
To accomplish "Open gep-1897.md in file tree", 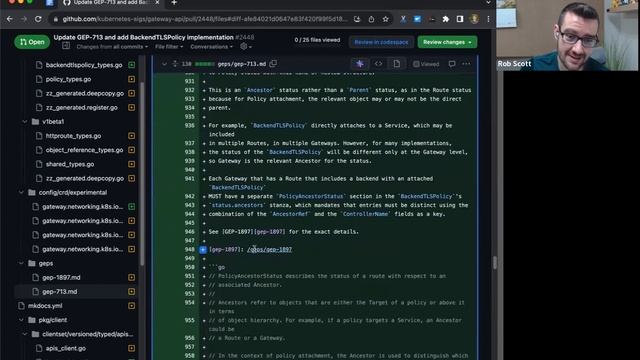I will (x=61, y=278).
